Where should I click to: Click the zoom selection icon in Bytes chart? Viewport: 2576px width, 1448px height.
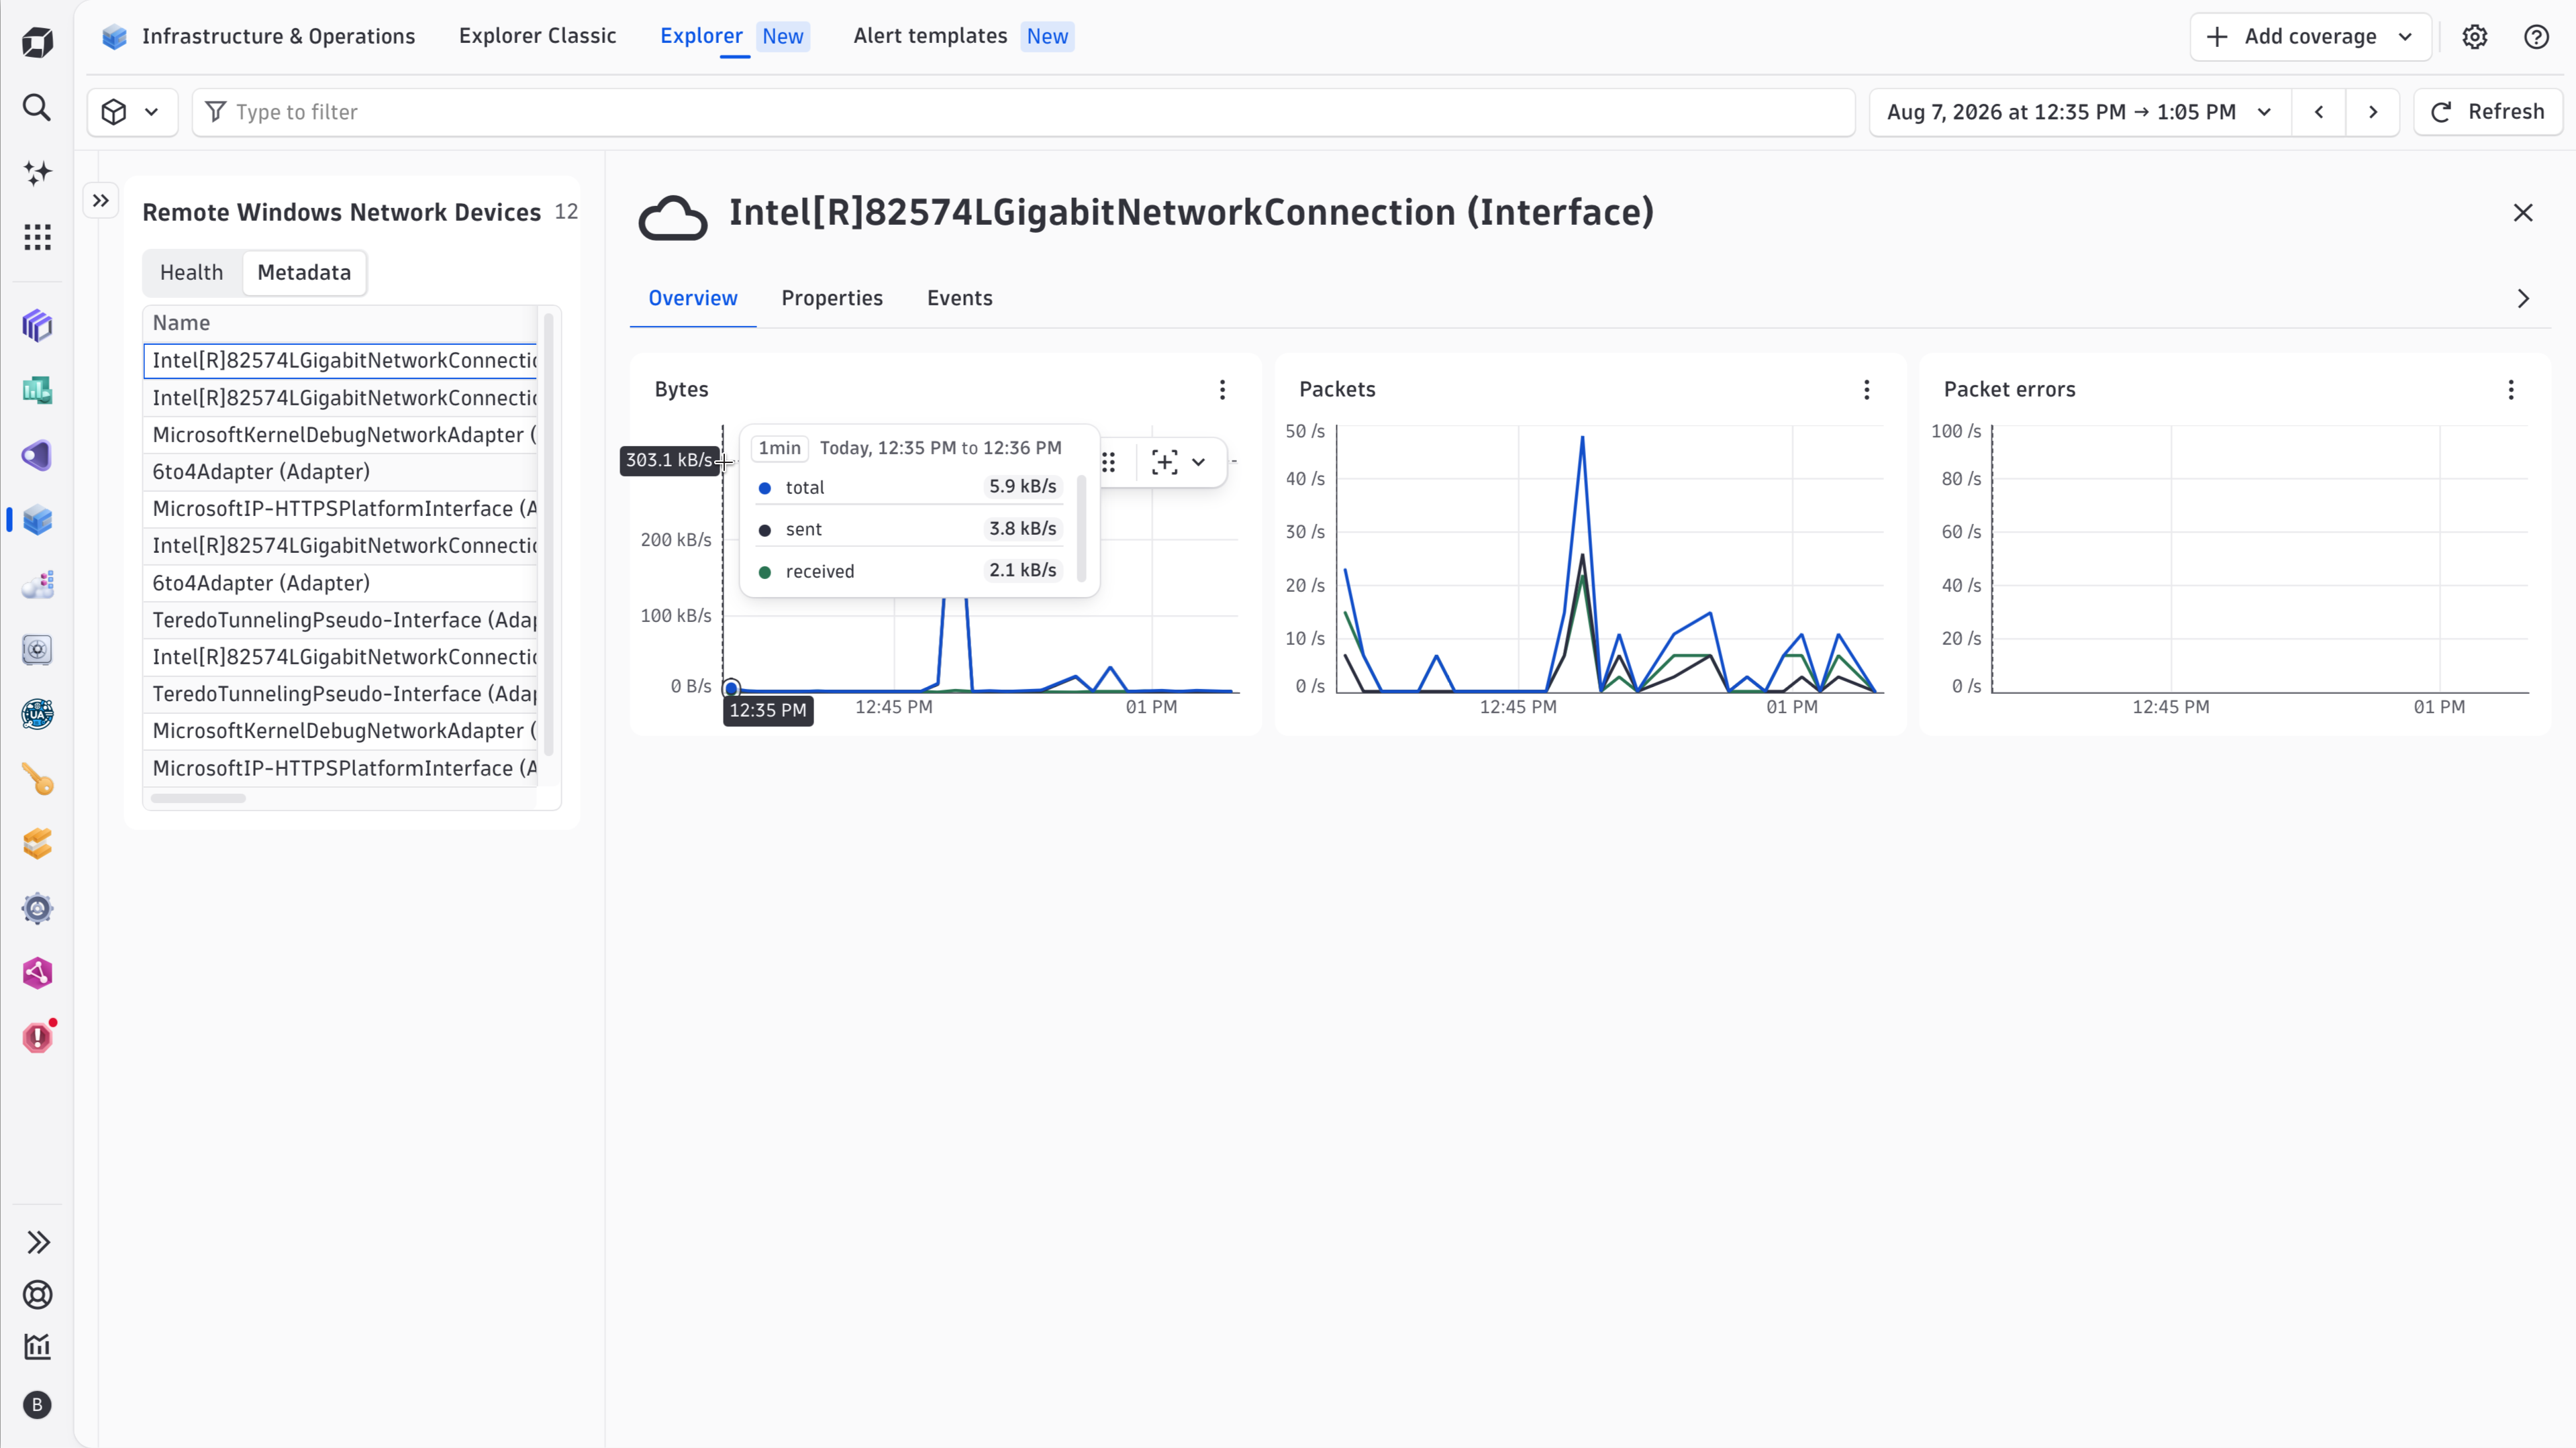(1164, 462)
